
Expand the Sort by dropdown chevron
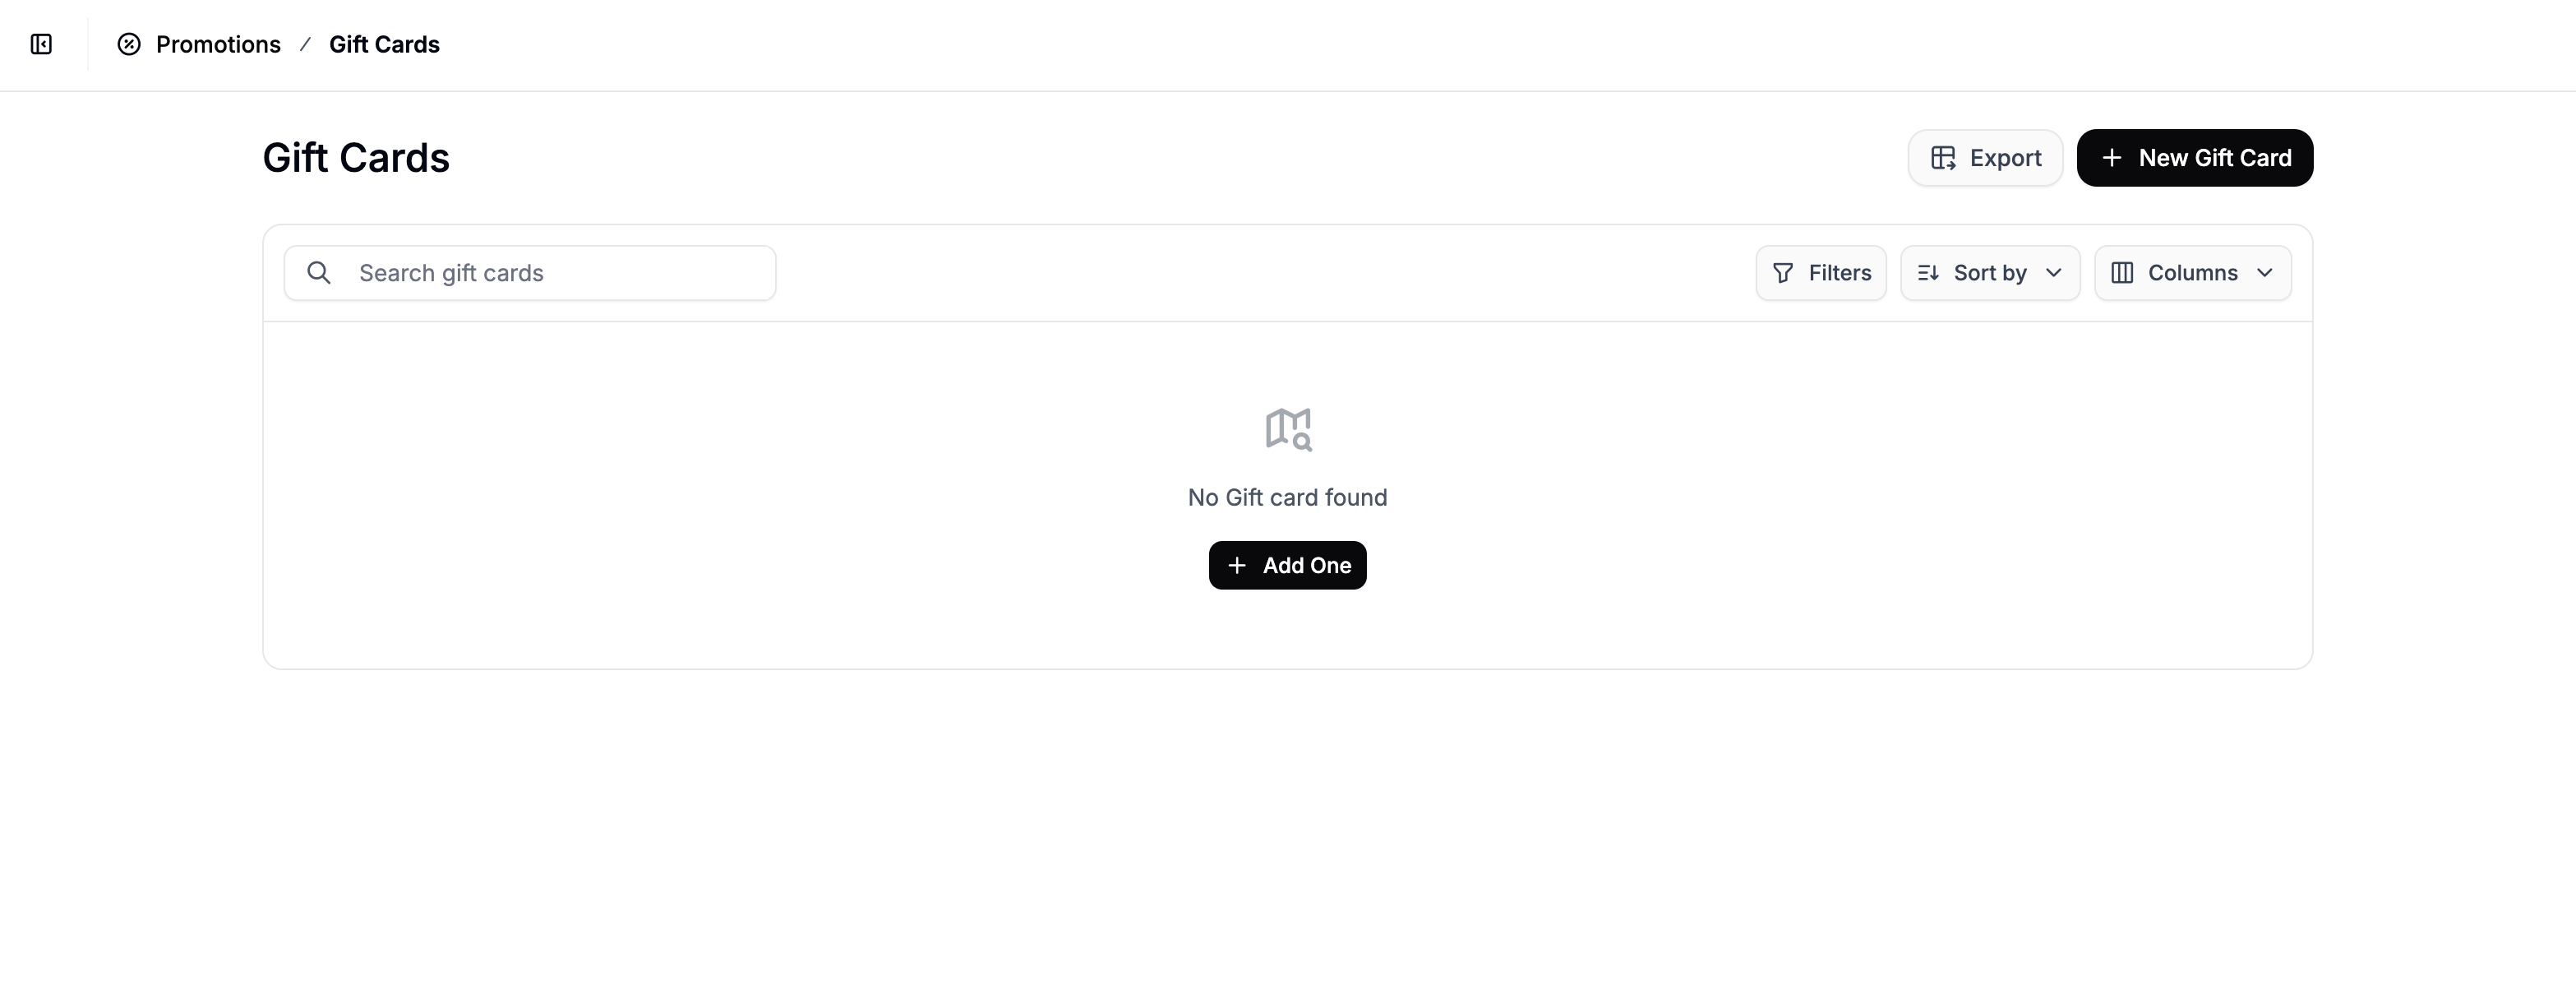2054,273
